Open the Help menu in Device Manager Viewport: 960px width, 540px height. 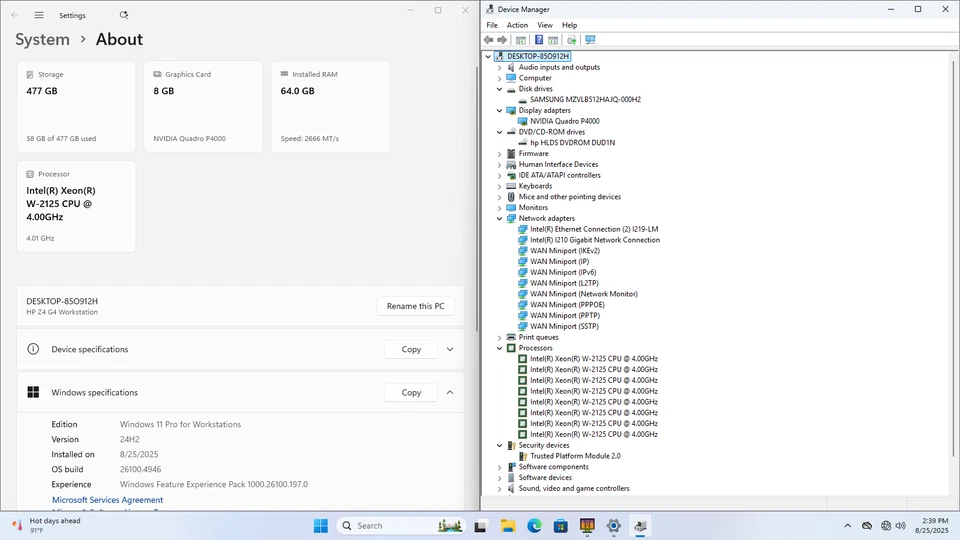[569, 25]
